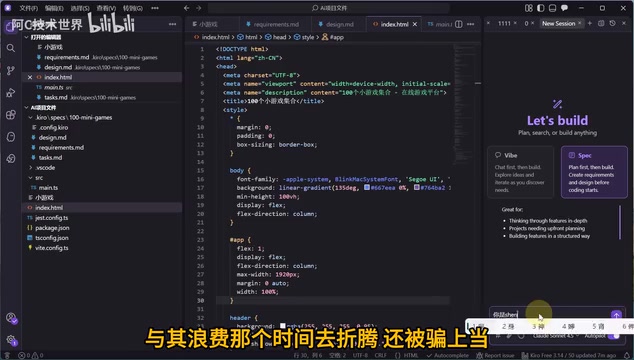Toggle bottom panel visibility icon
The width and height of the screenshot is (634, 360).
point(552,8)
